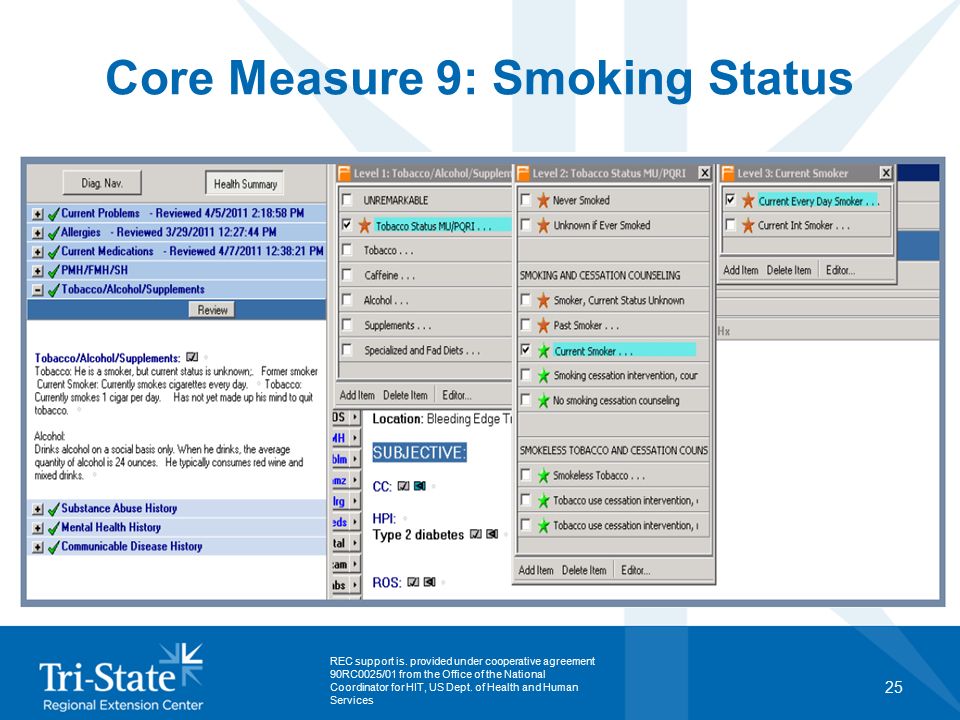This screenshot has width=960, height=720.
Task: Click the orange star next to Past Smoker
Action: pyautogui.click(x=543, y=325)
